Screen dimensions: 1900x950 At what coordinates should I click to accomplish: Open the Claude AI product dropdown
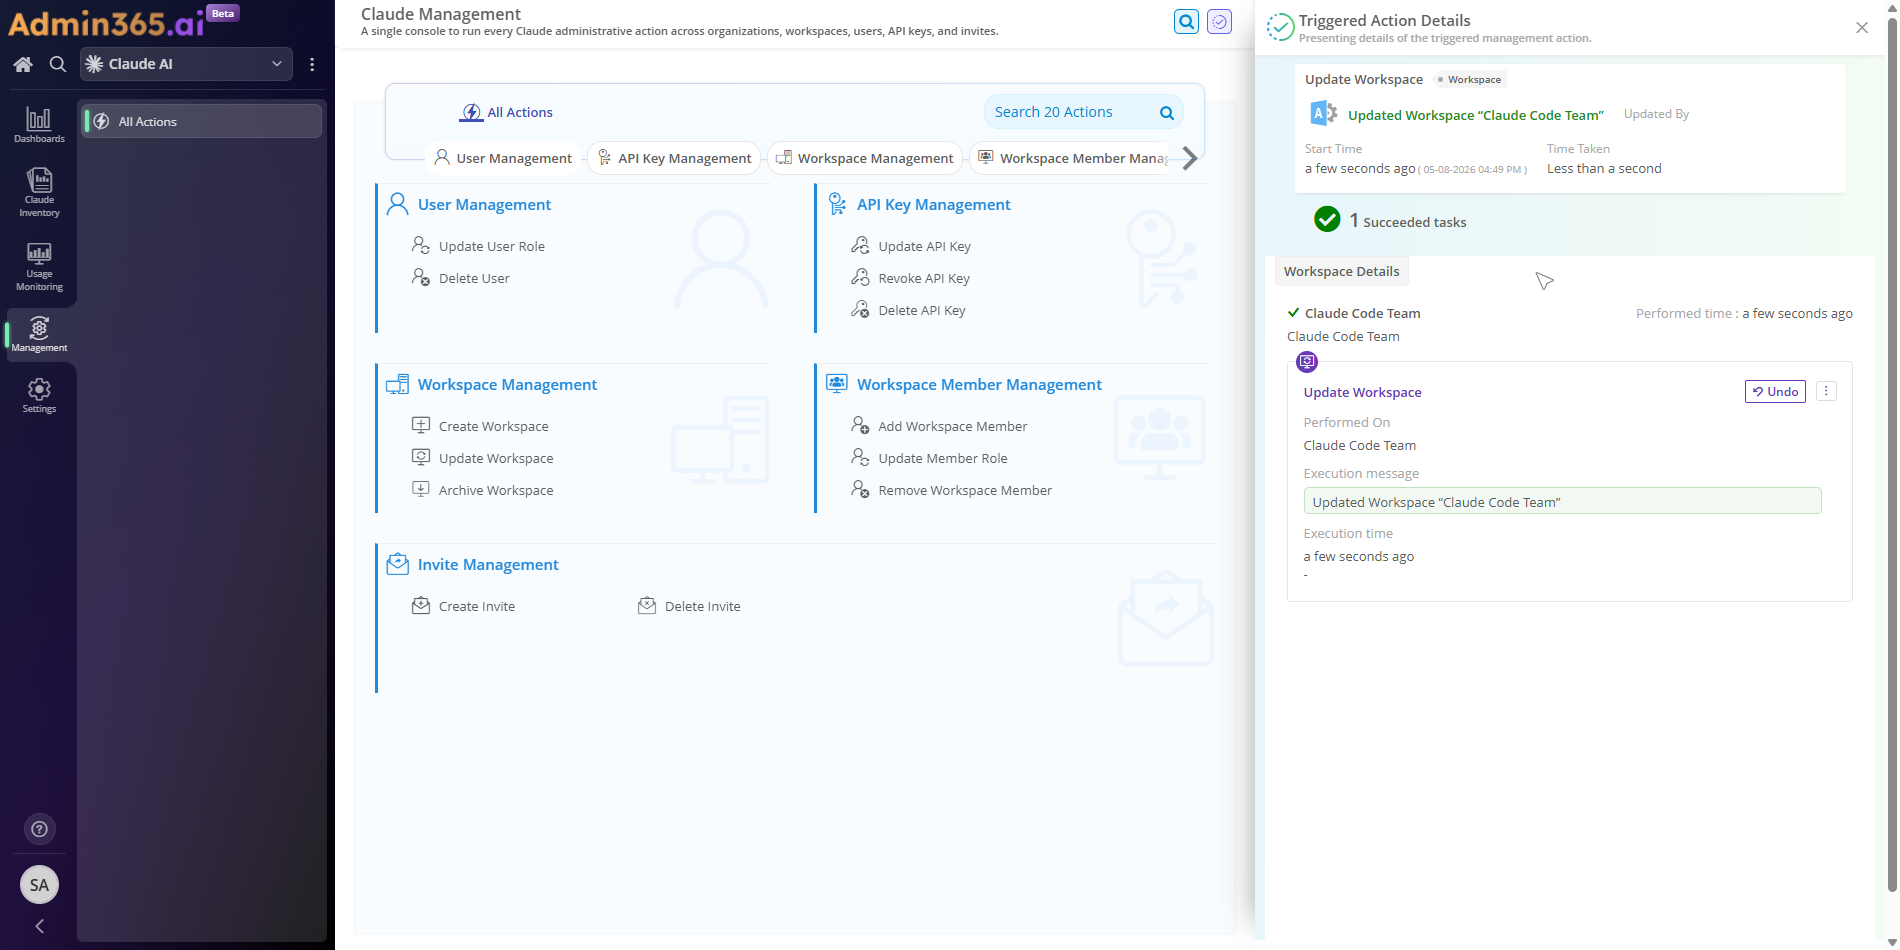coord(187,64)
